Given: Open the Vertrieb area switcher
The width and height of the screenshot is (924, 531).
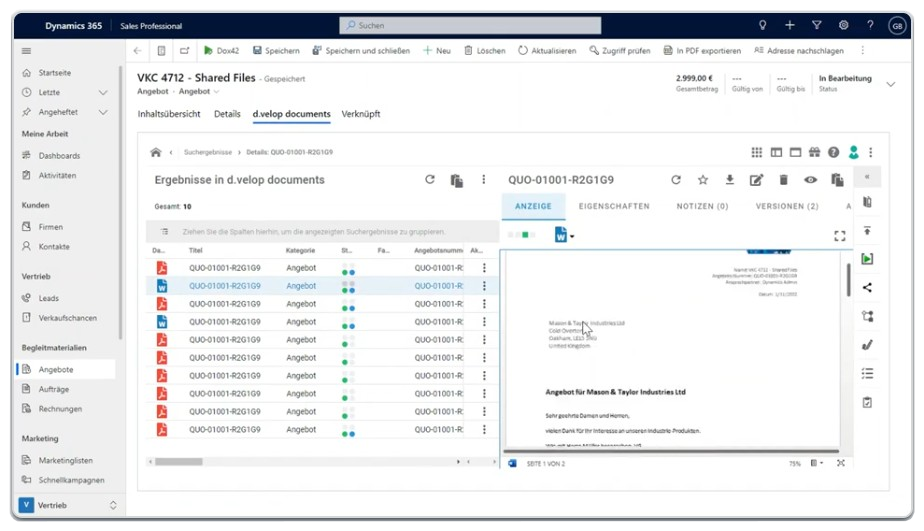Looking at the screenshot, I should click(x=68, y=505).
